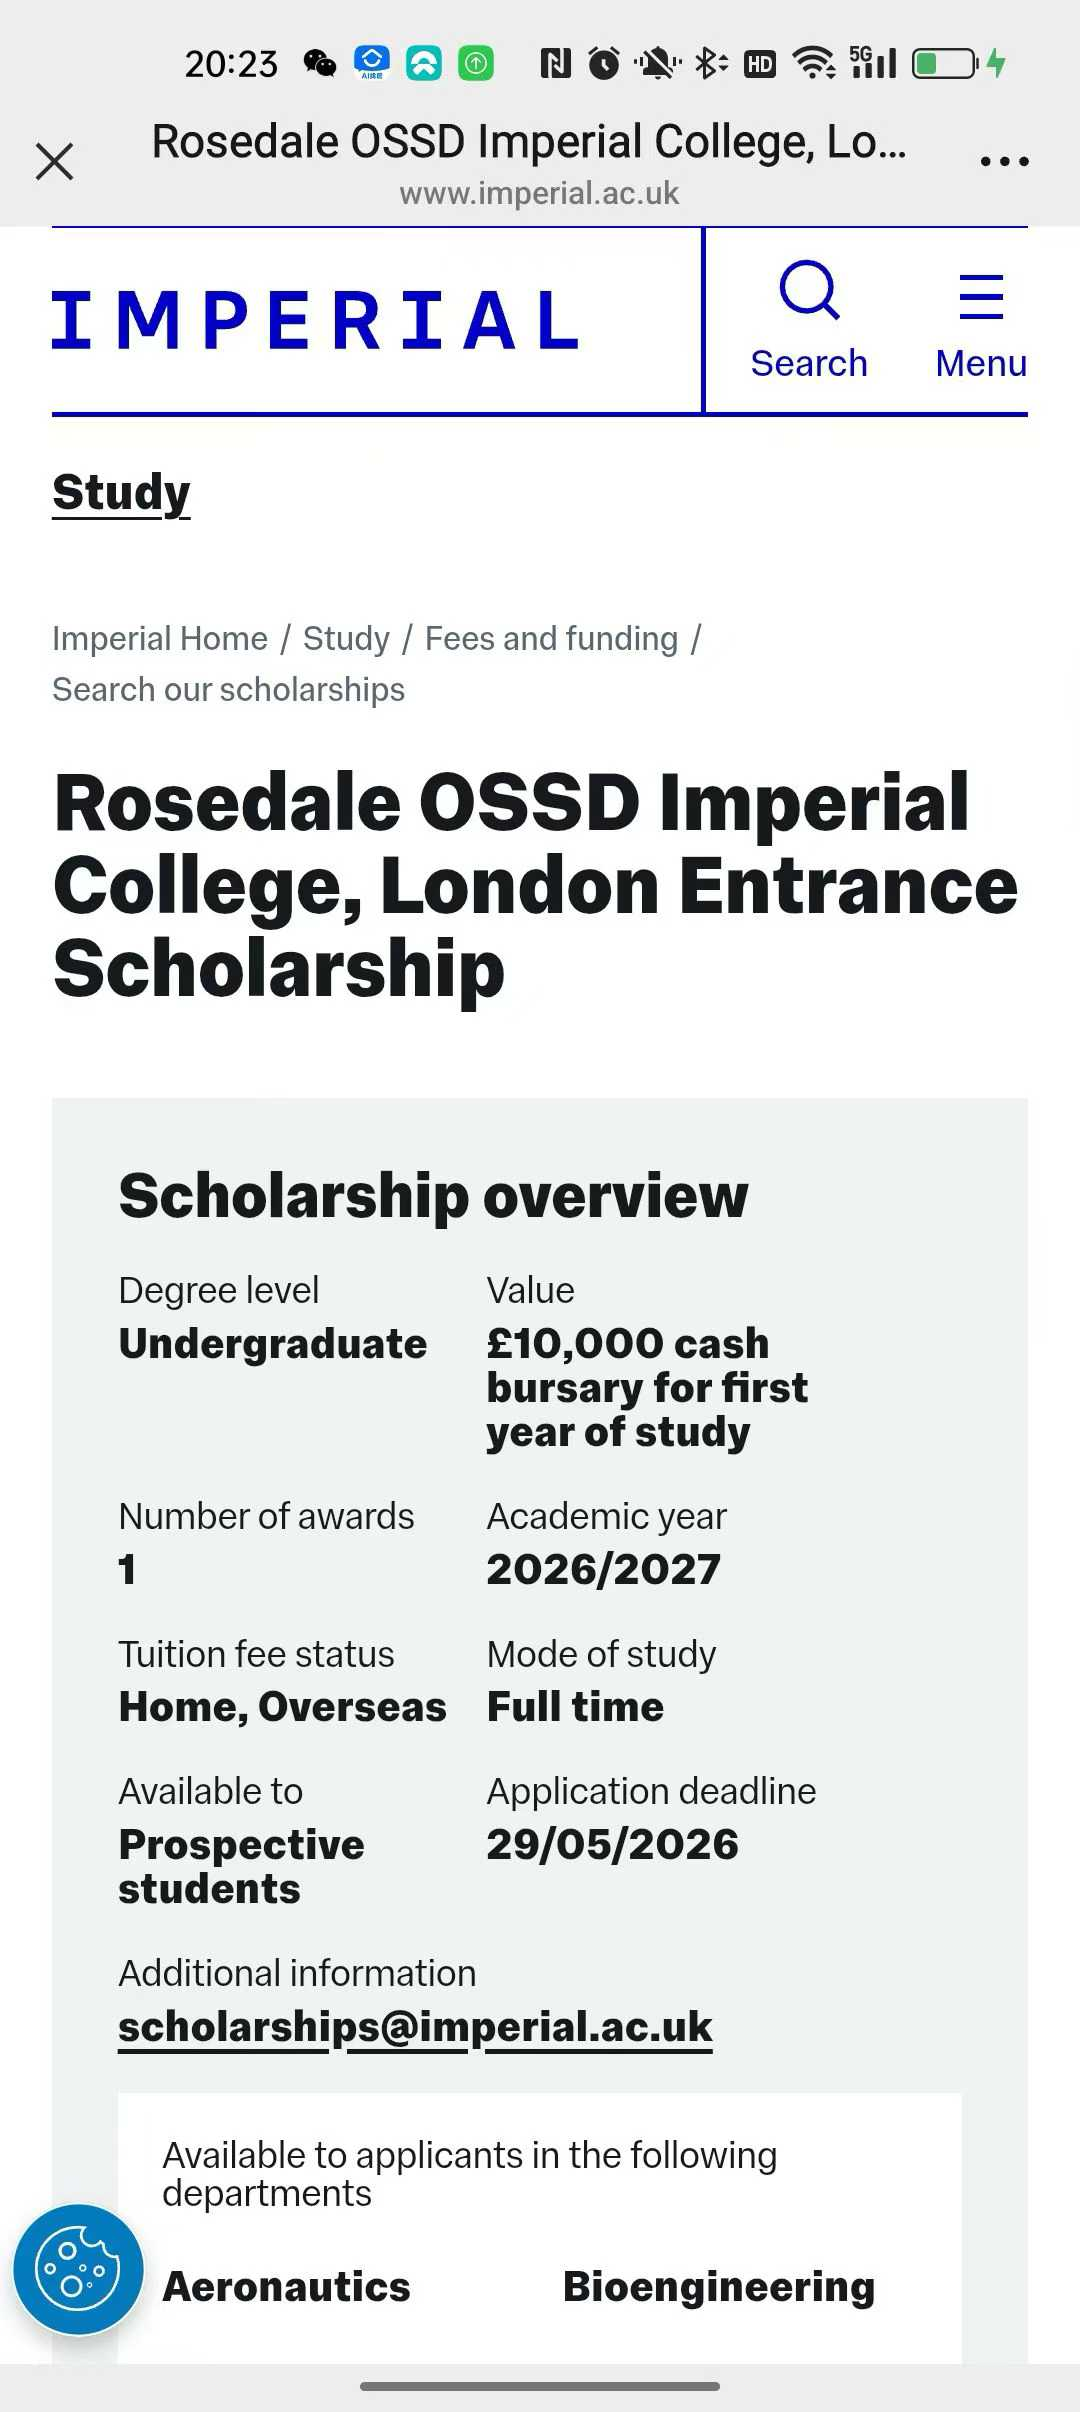
Task: Go to Imperial Home breadcrumb
Action: tap(160, 638)
